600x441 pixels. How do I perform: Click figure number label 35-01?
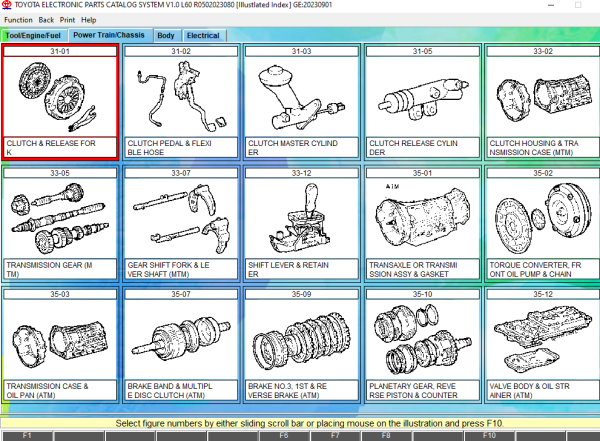[x=422, y=173]
